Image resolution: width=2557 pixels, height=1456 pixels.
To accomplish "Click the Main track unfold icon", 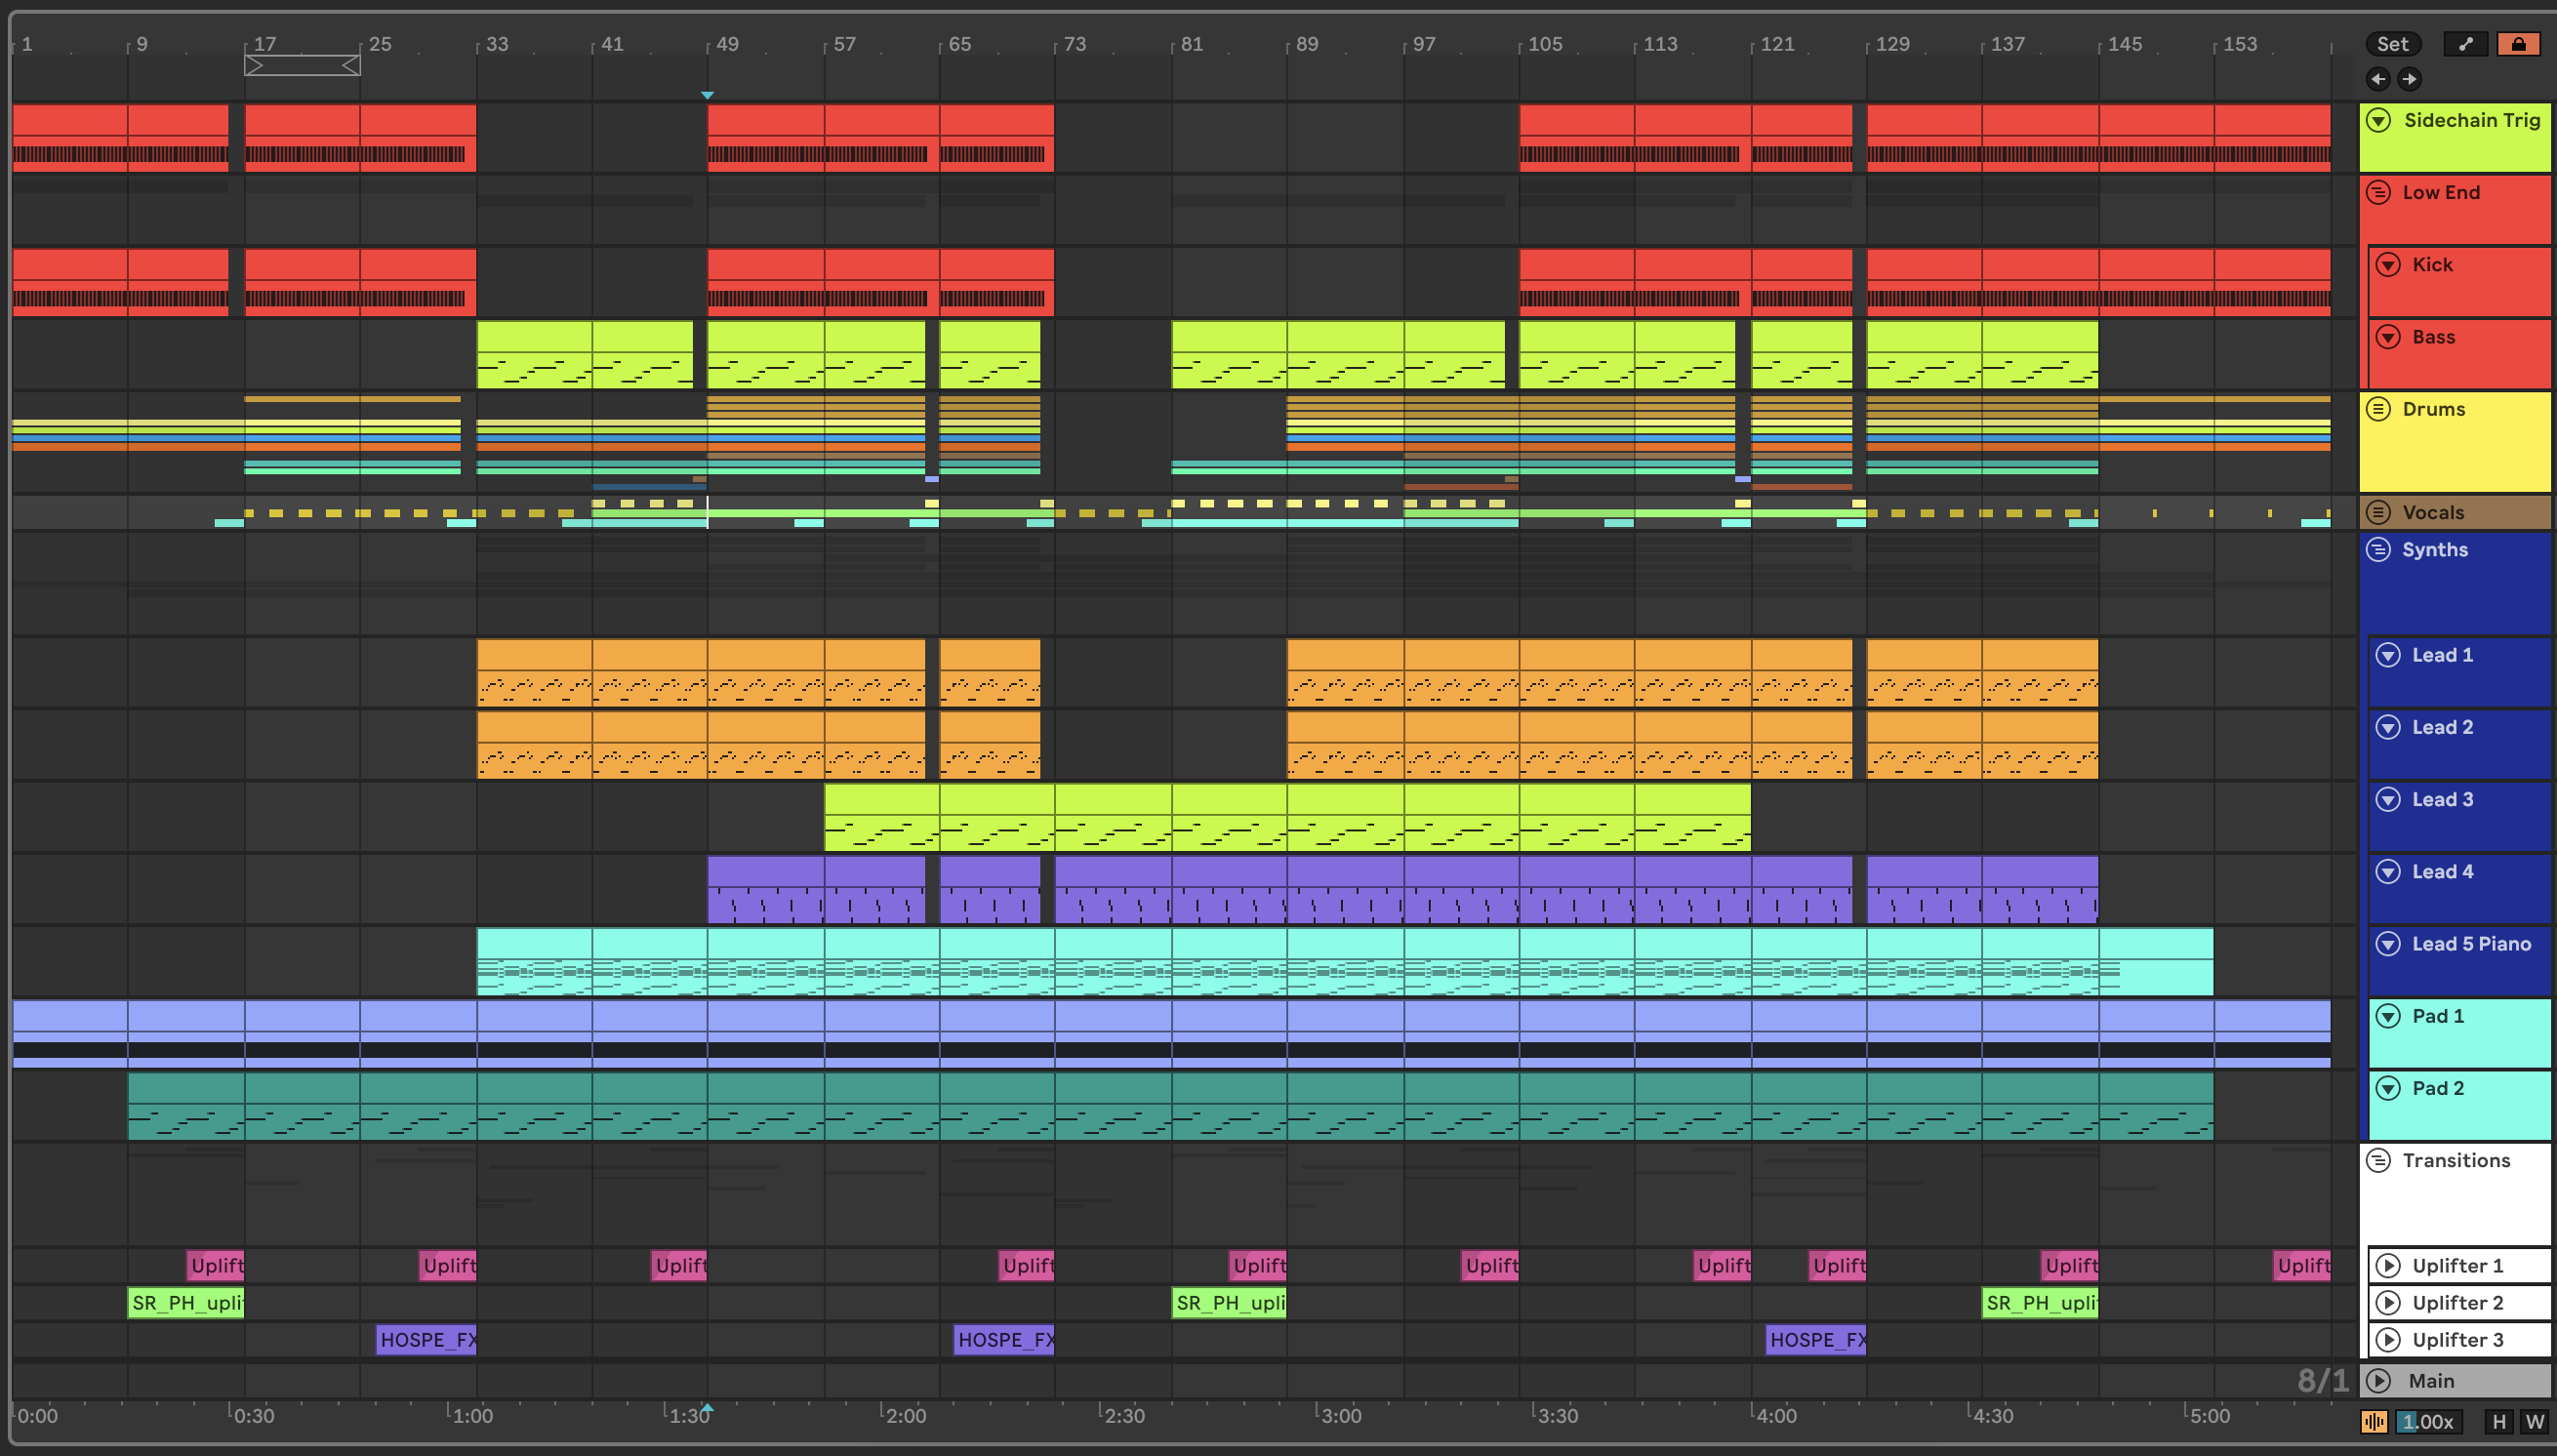I will (2379, 1380).
